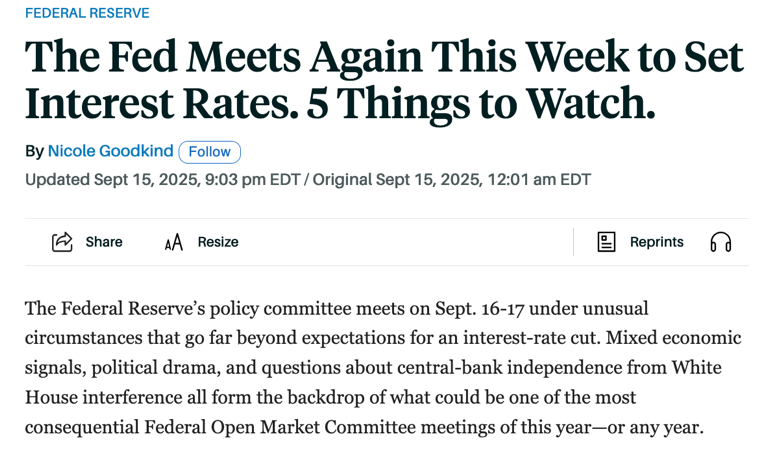Image resolution: width=757 pixels, height=453 pixels.
Task: Click the AA text resize icon
Action: 174,242
